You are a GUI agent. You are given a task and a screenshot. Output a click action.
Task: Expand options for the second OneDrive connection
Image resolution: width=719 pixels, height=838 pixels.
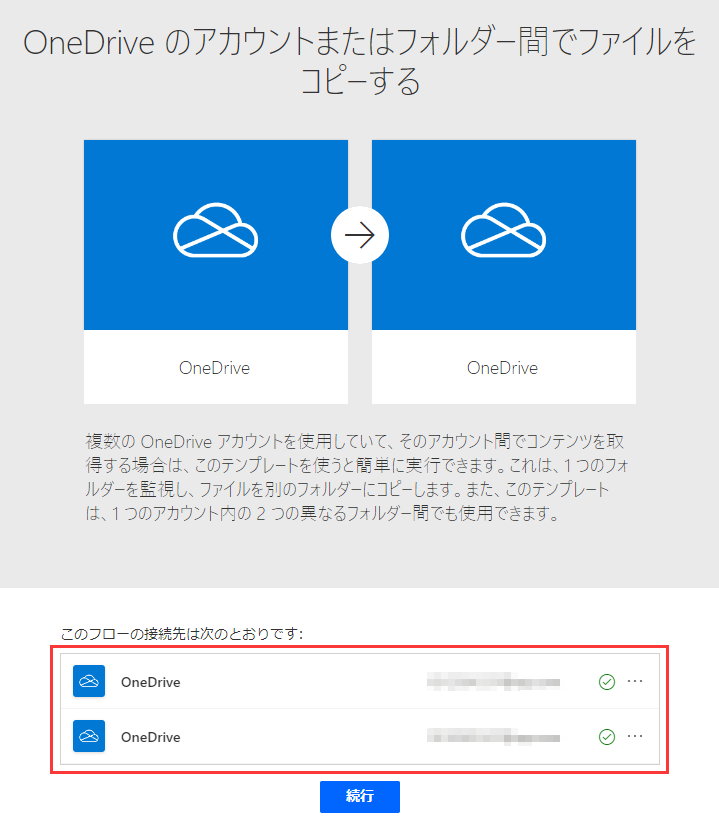(635, 737)
